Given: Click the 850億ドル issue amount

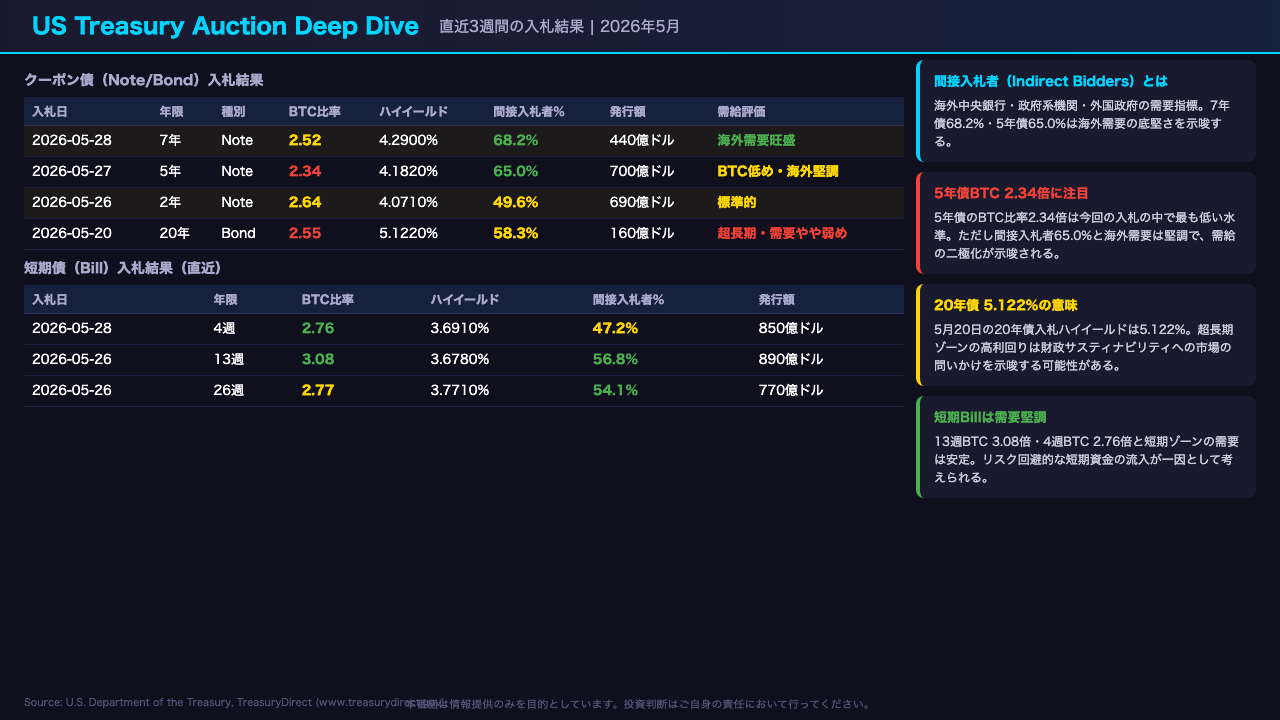Looking at the screenshot, I should point(791,328).
